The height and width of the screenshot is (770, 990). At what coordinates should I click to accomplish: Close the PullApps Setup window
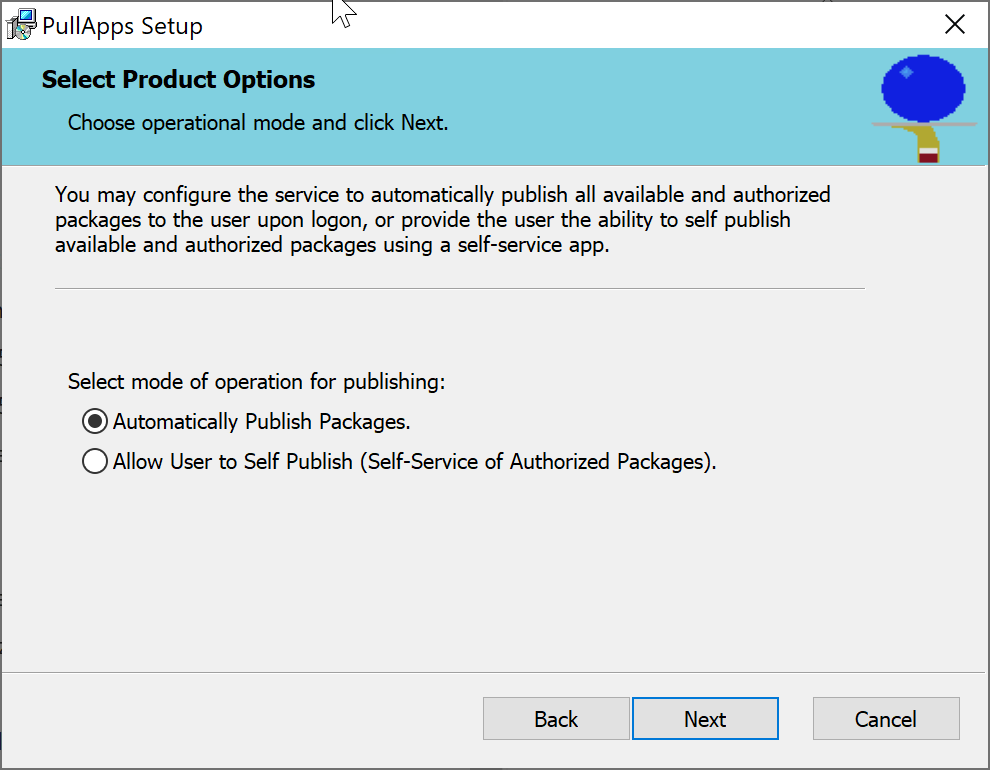[x=955, y=25]
